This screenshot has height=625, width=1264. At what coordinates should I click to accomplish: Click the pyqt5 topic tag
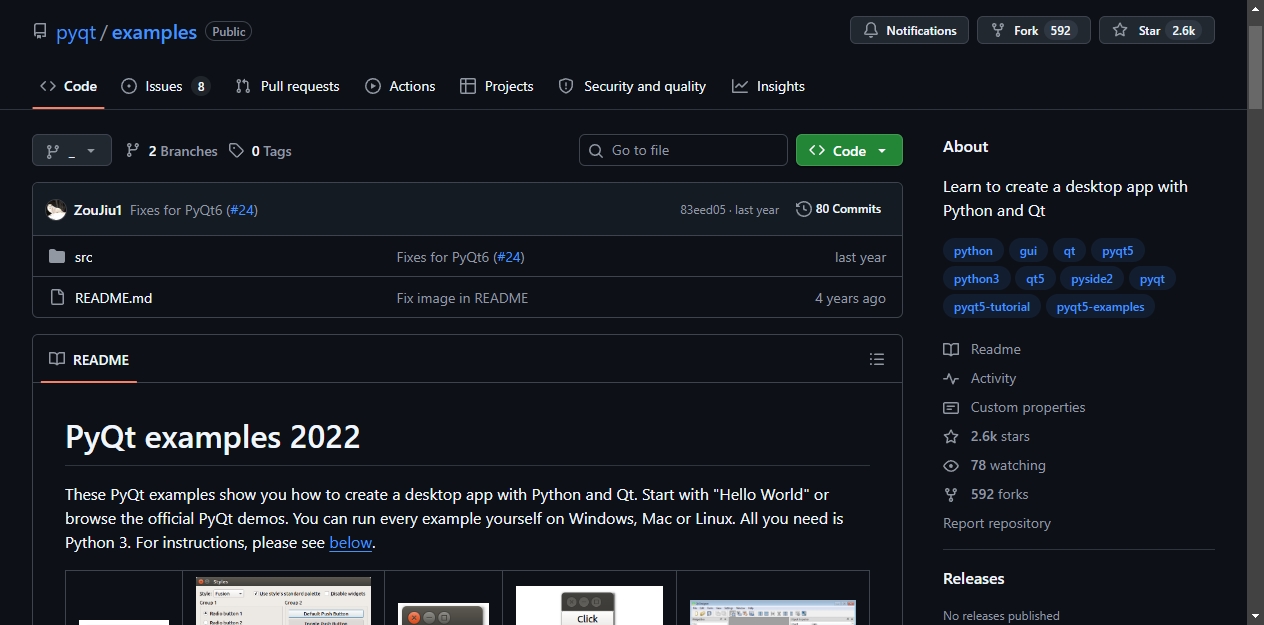tap(1118, 251)
